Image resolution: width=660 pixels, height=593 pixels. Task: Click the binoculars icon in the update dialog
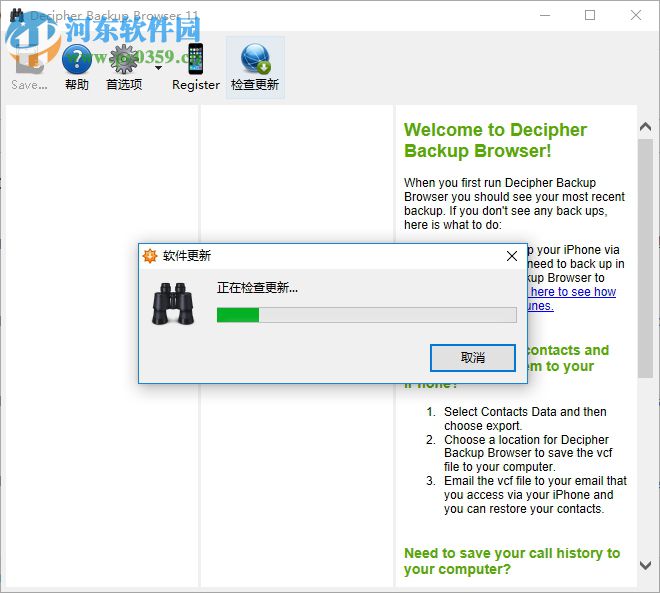tap(173, 304)
